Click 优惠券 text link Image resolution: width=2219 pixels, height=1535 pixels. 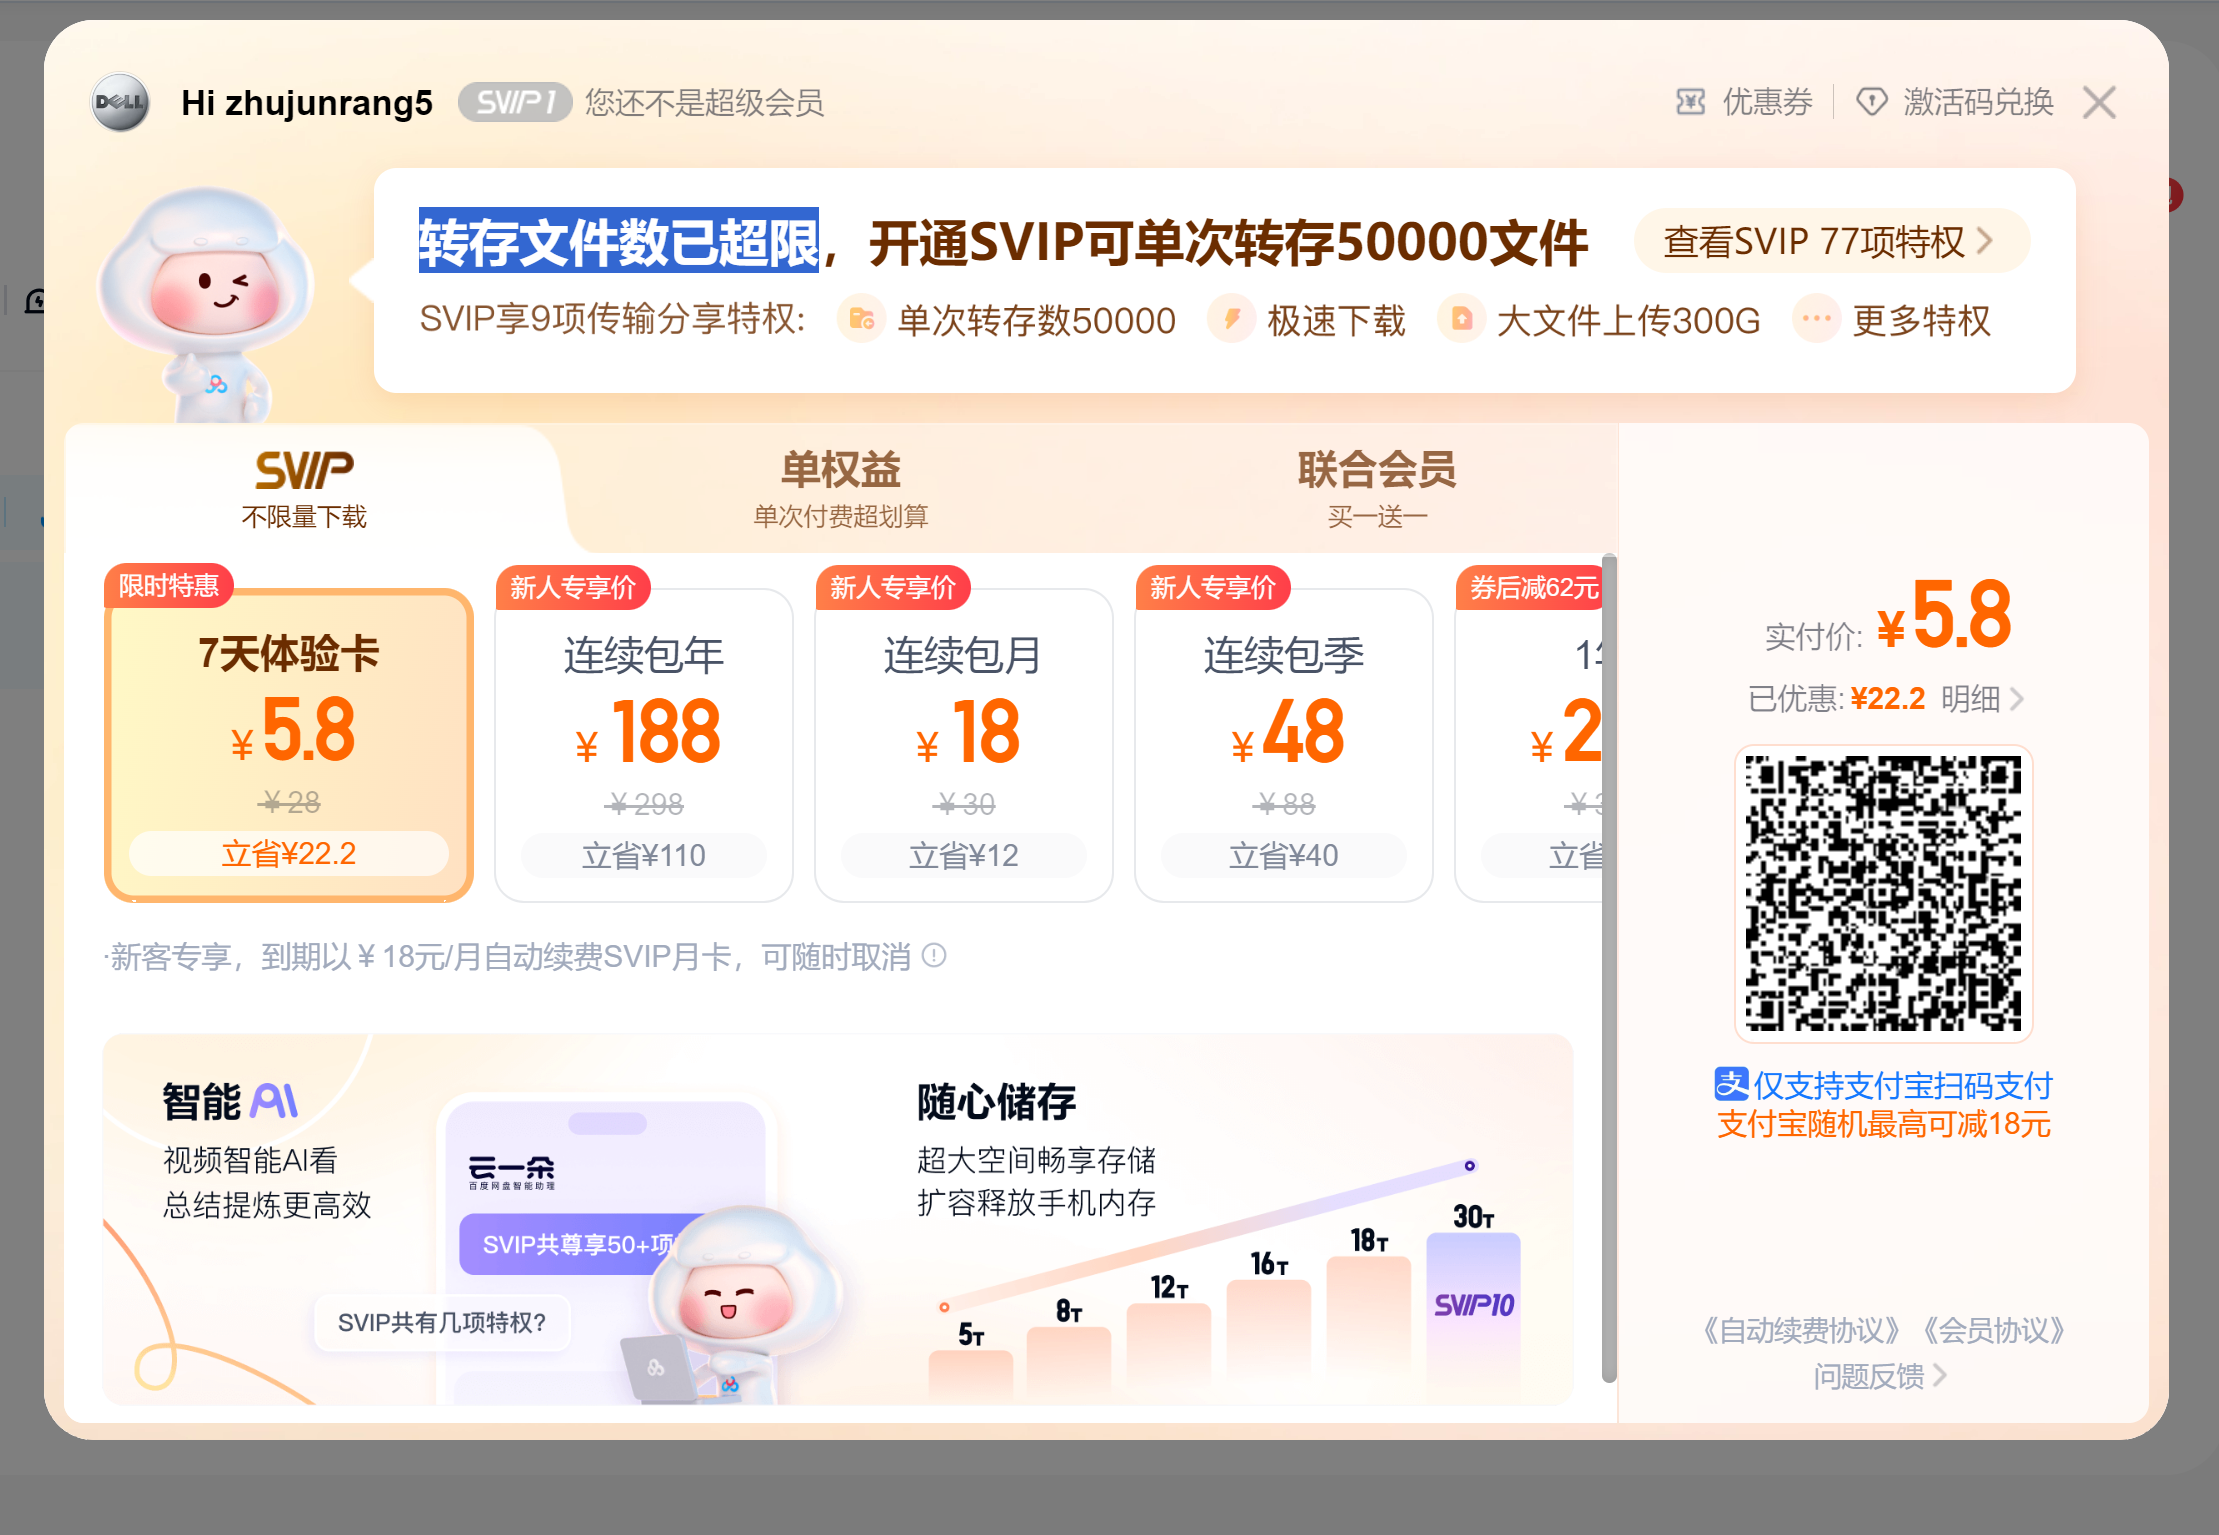(x=1767, y=102)
